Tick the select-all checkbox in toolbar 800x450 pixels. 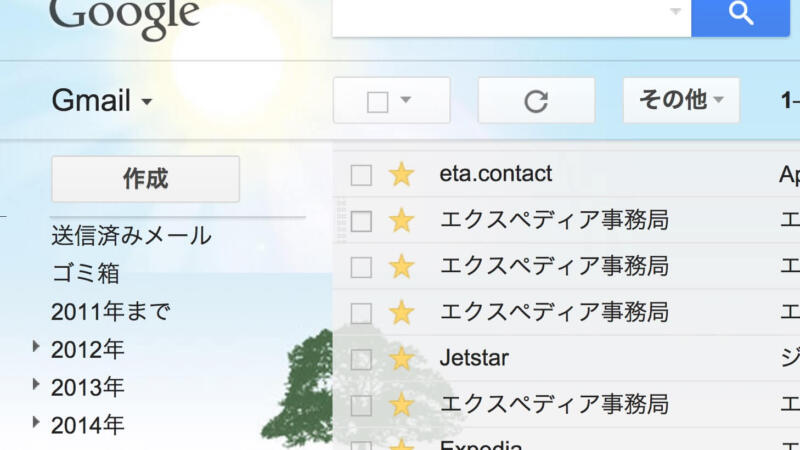378,102
